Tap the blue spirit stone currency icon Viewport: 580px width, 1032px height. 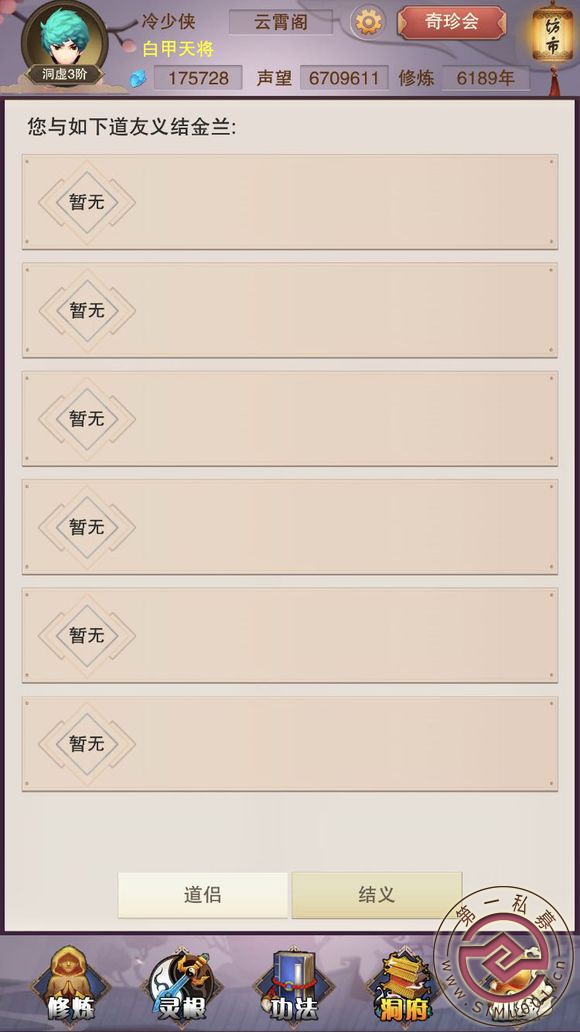139,78
